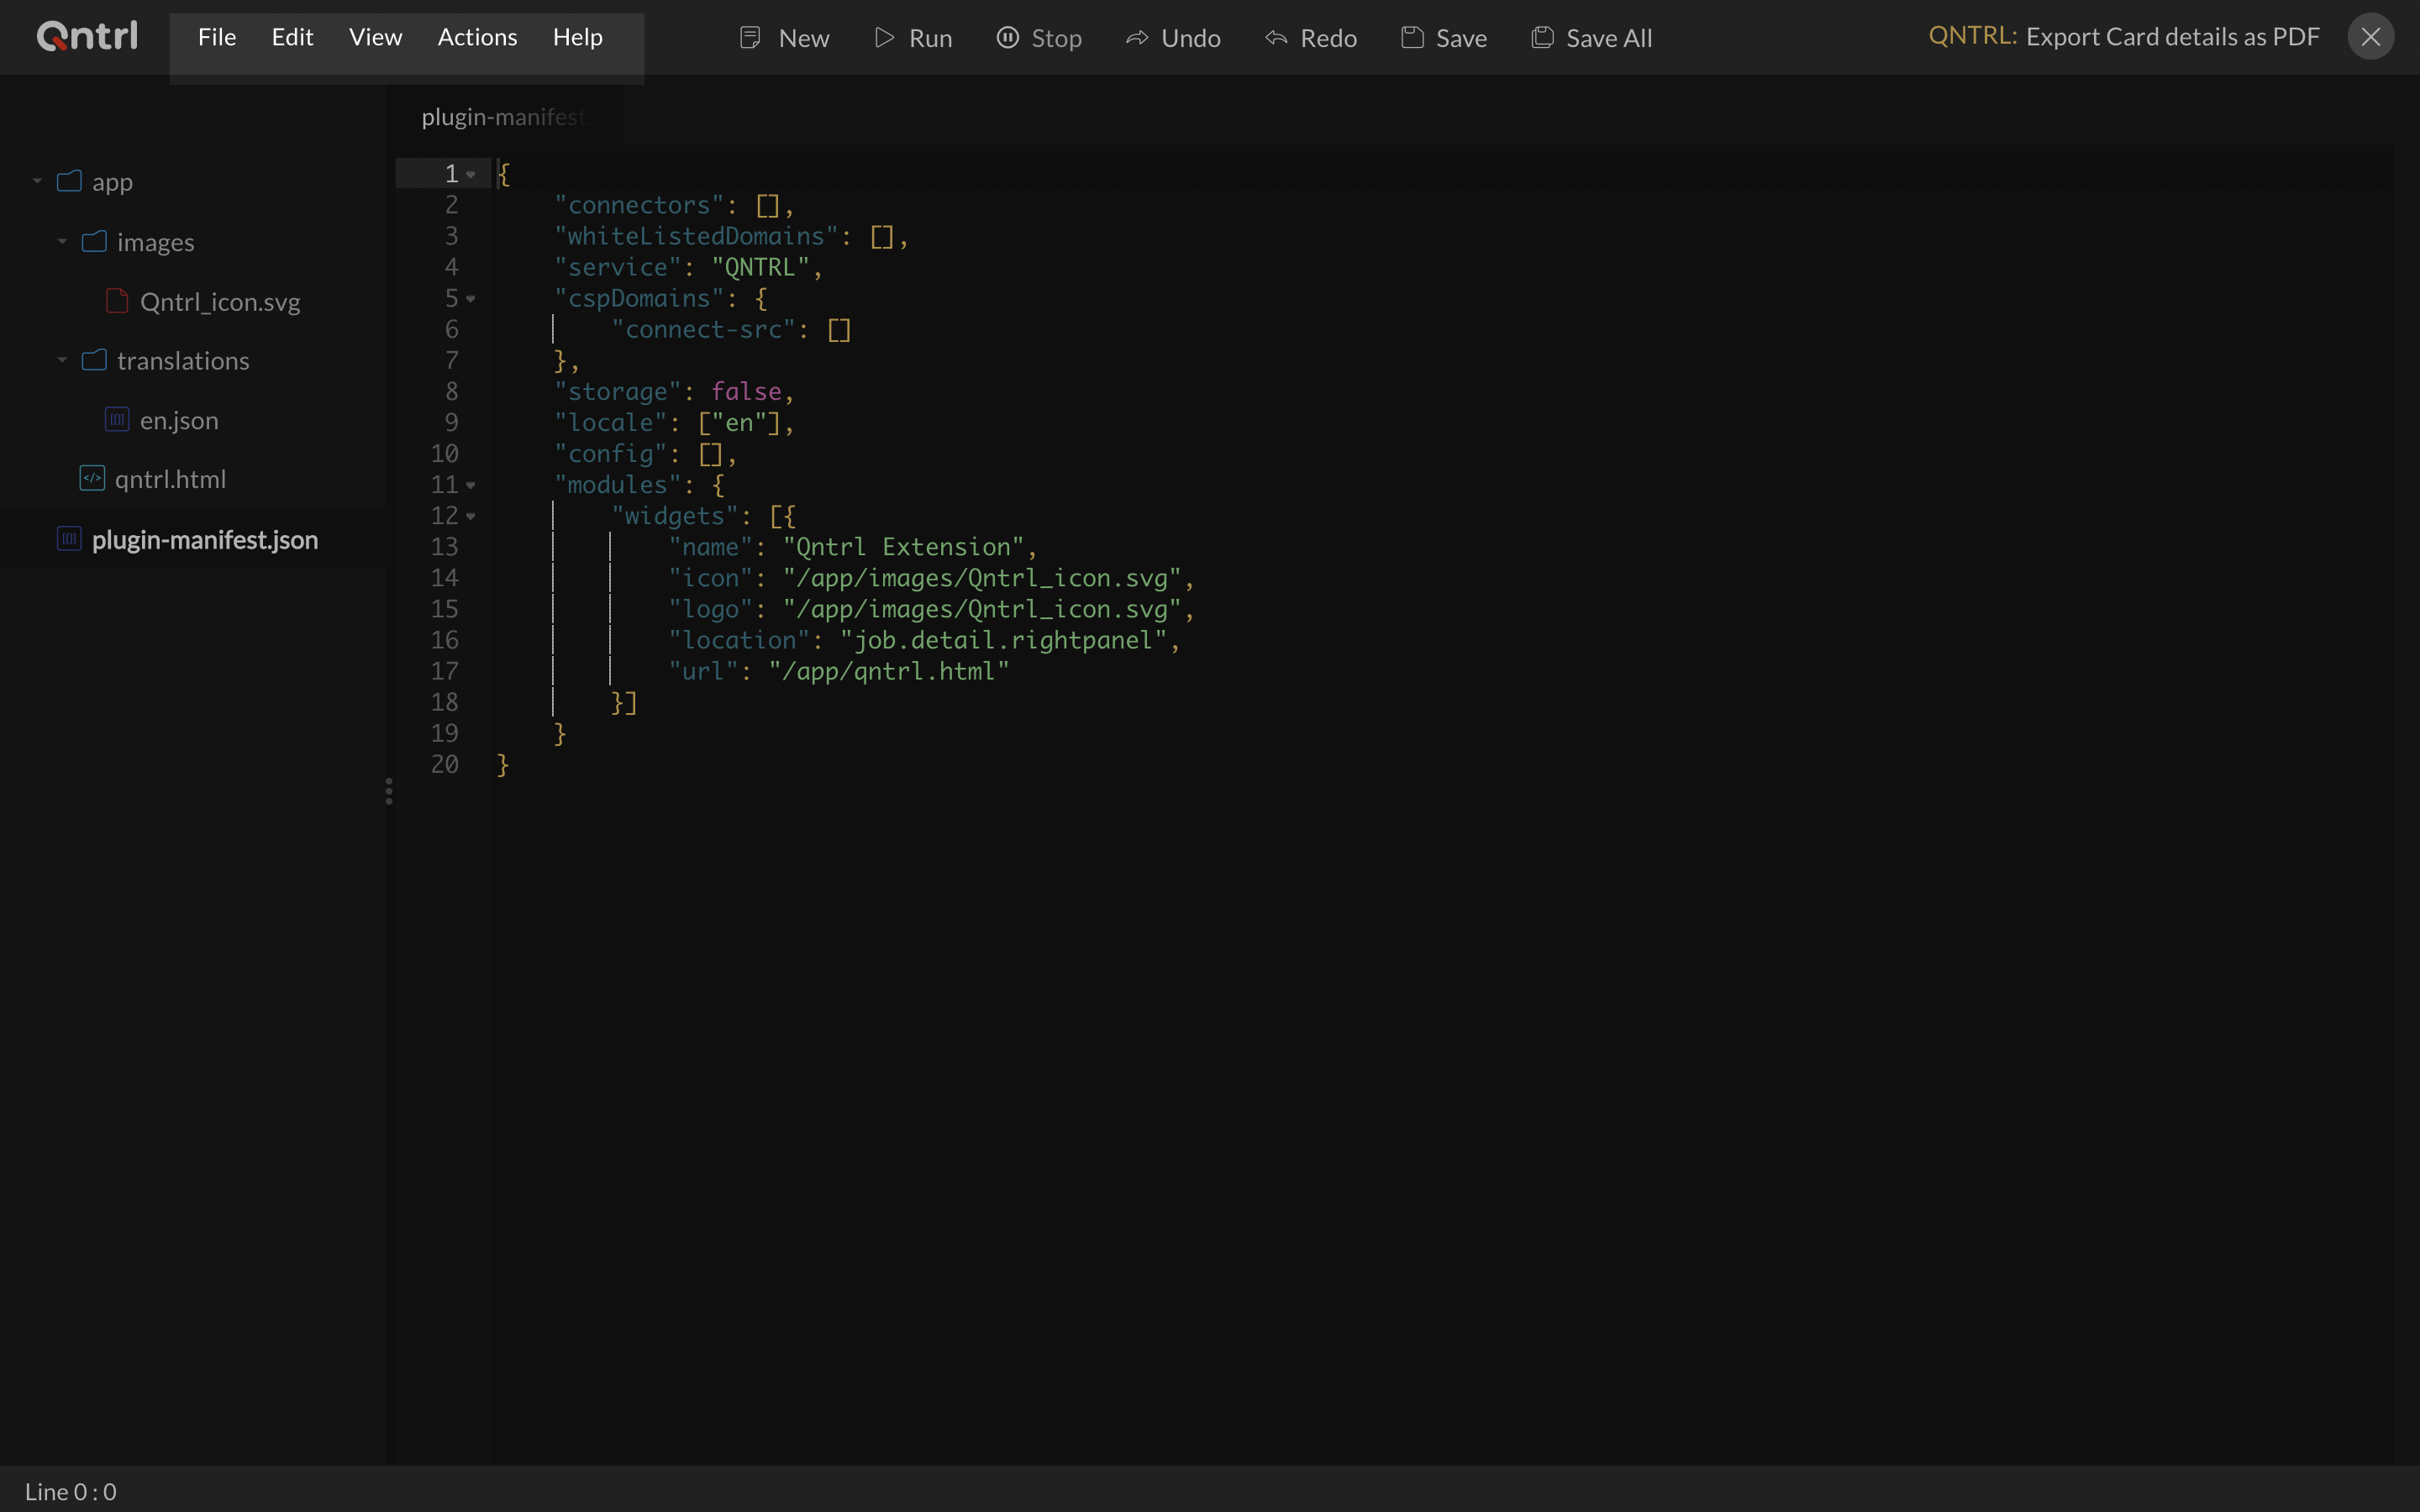Click the qntrl.html code file icon

point(92,478)
